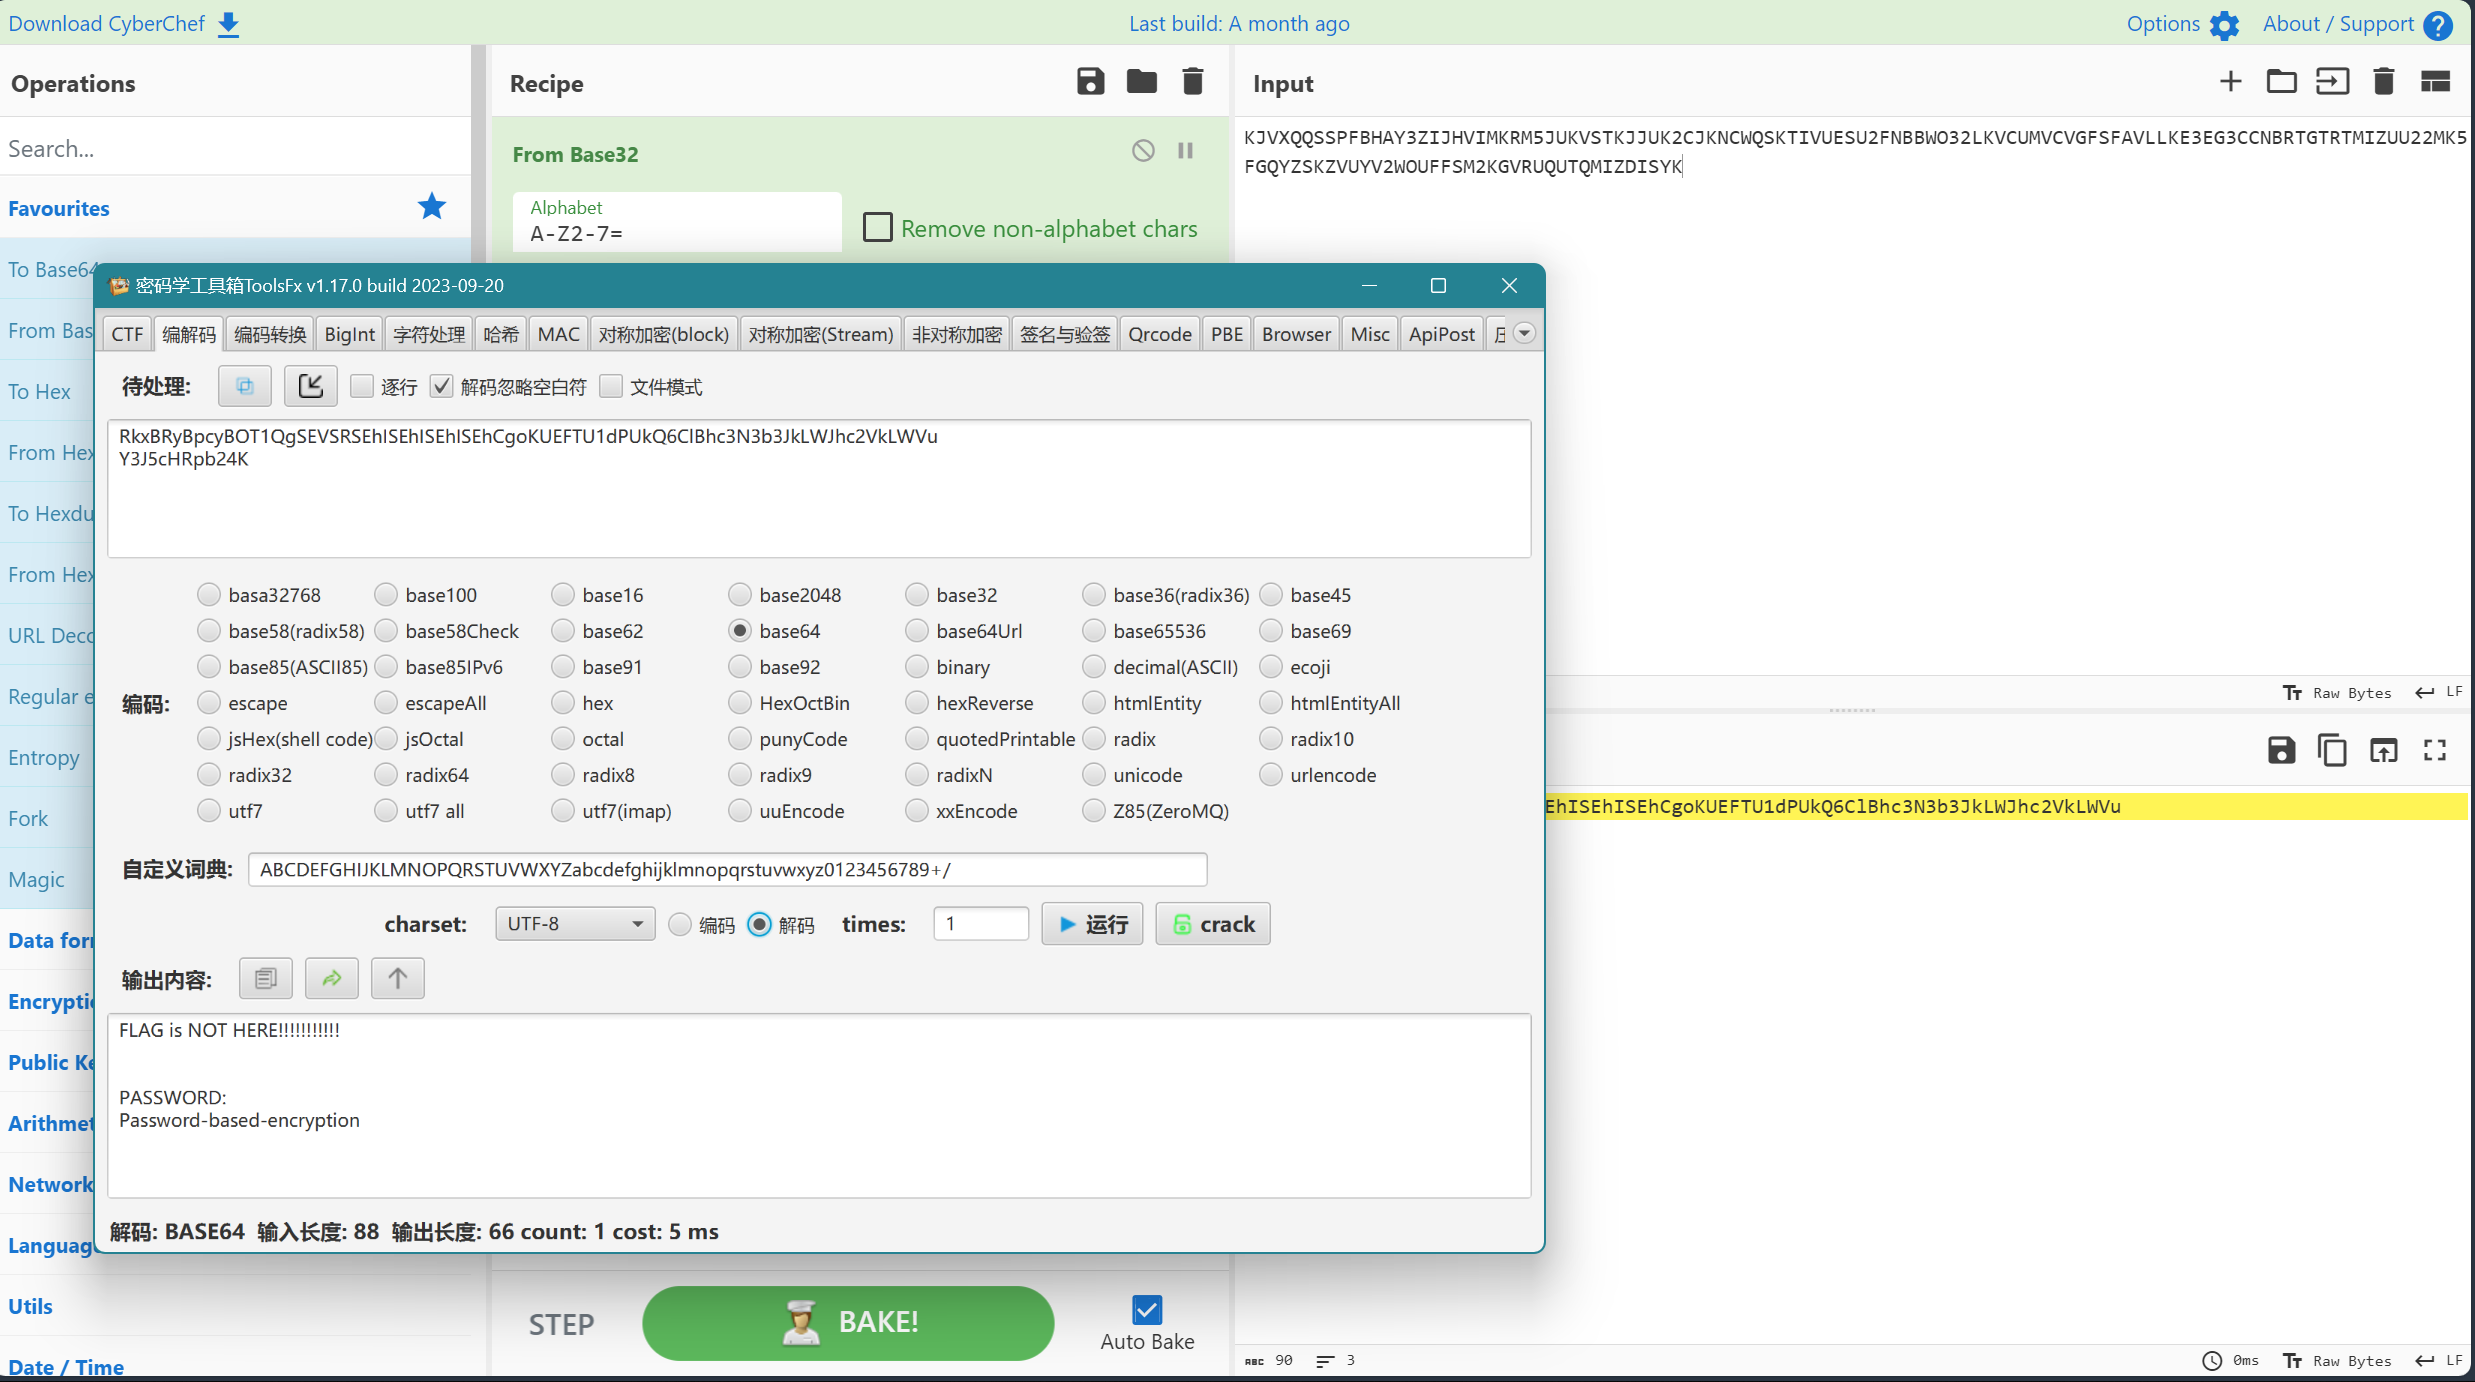Click the crack button

pyautogui.click(x=1213, y=924)
